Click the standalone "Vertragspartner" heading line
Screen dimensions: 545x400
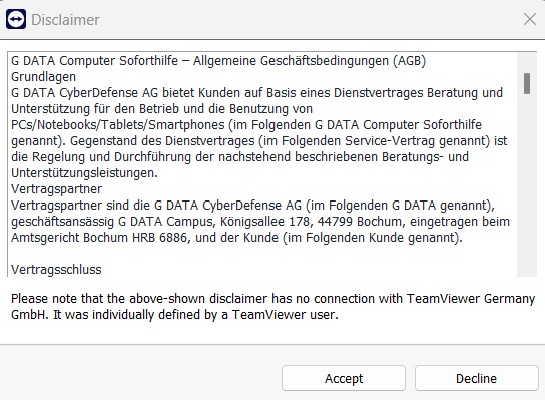pyautogui.click(x=57, y=189)
